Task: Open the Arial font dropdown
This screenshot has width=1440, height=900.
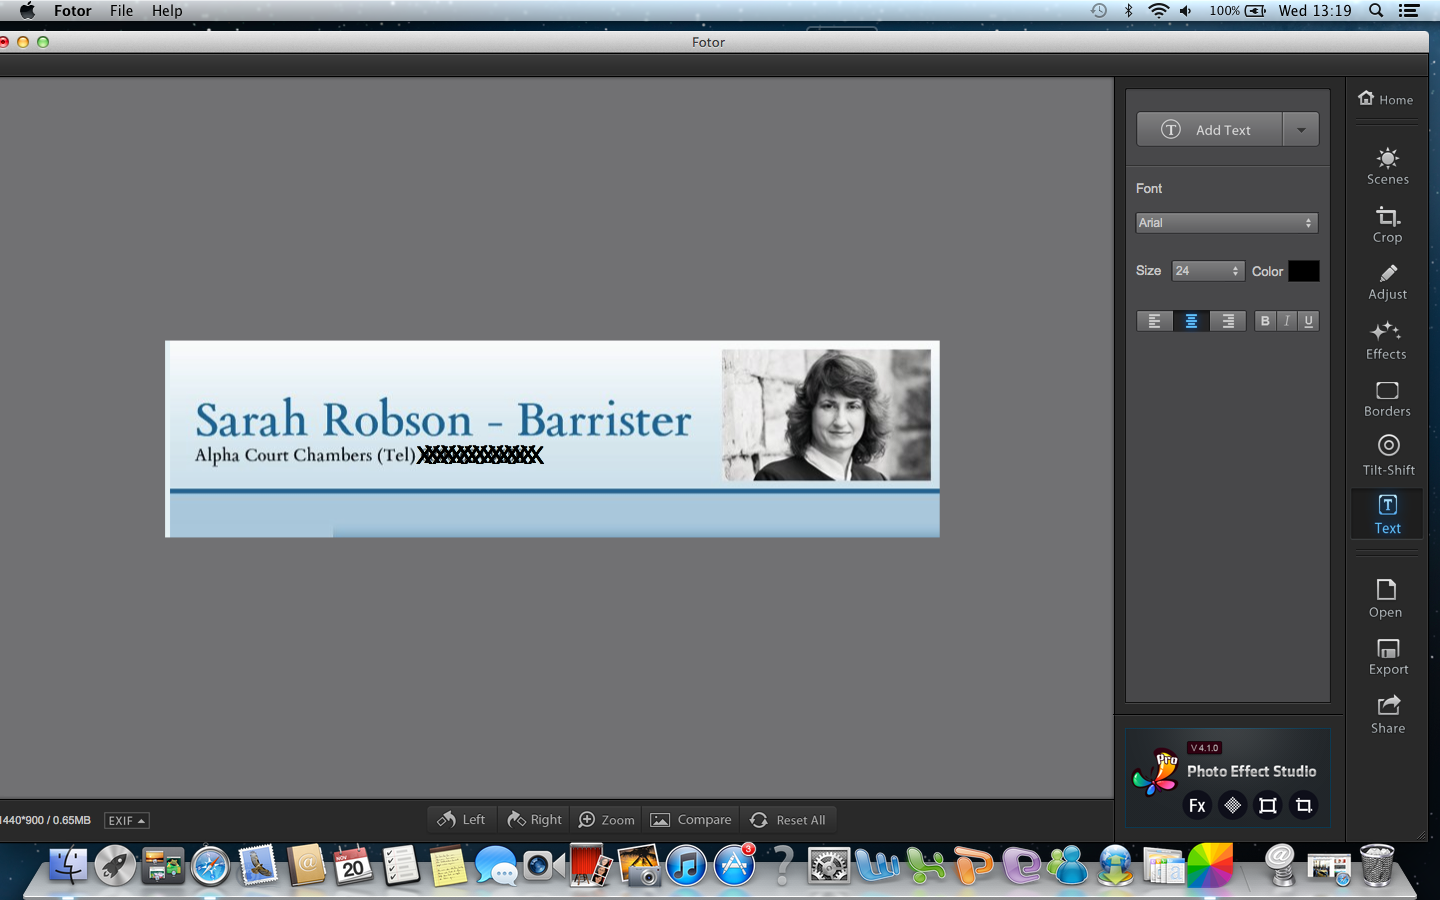Action: [1227, 223]
